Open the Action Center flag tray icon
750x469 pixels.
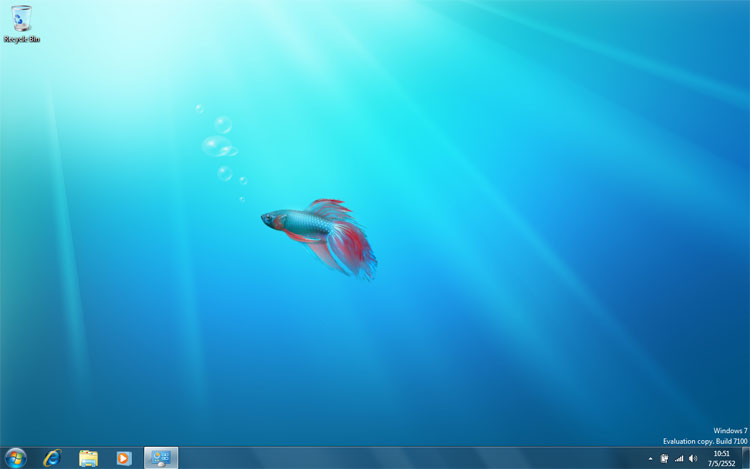[x=664, y=458]
